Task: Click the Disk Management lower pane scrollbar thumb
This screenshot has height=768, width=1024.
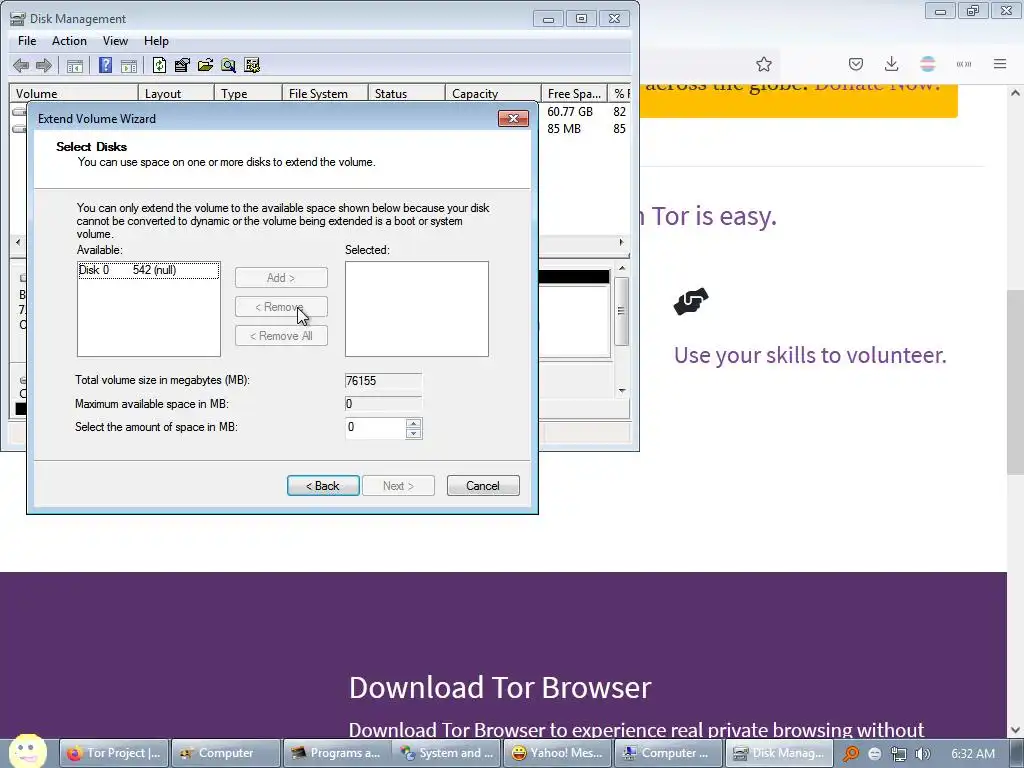Action: [622, 311]
